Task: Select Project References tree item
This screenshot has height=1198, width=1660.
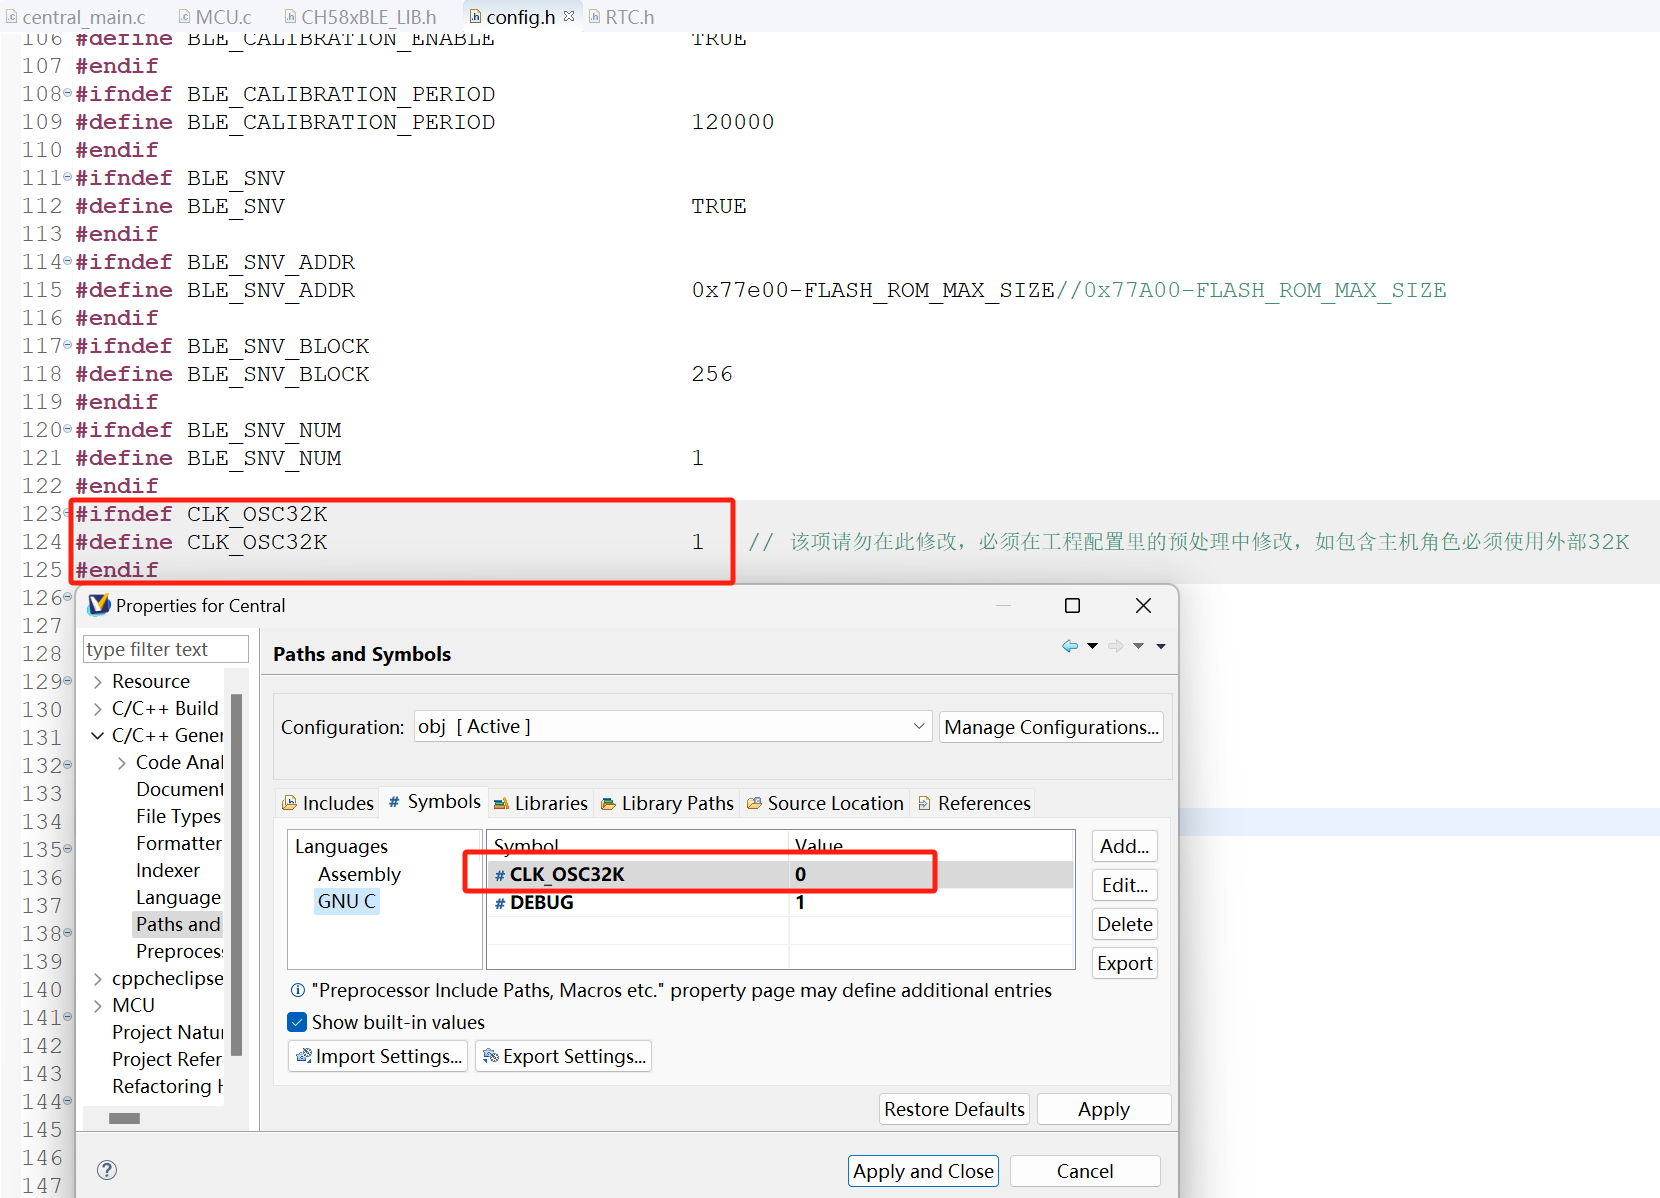Action: [167, 1059]
